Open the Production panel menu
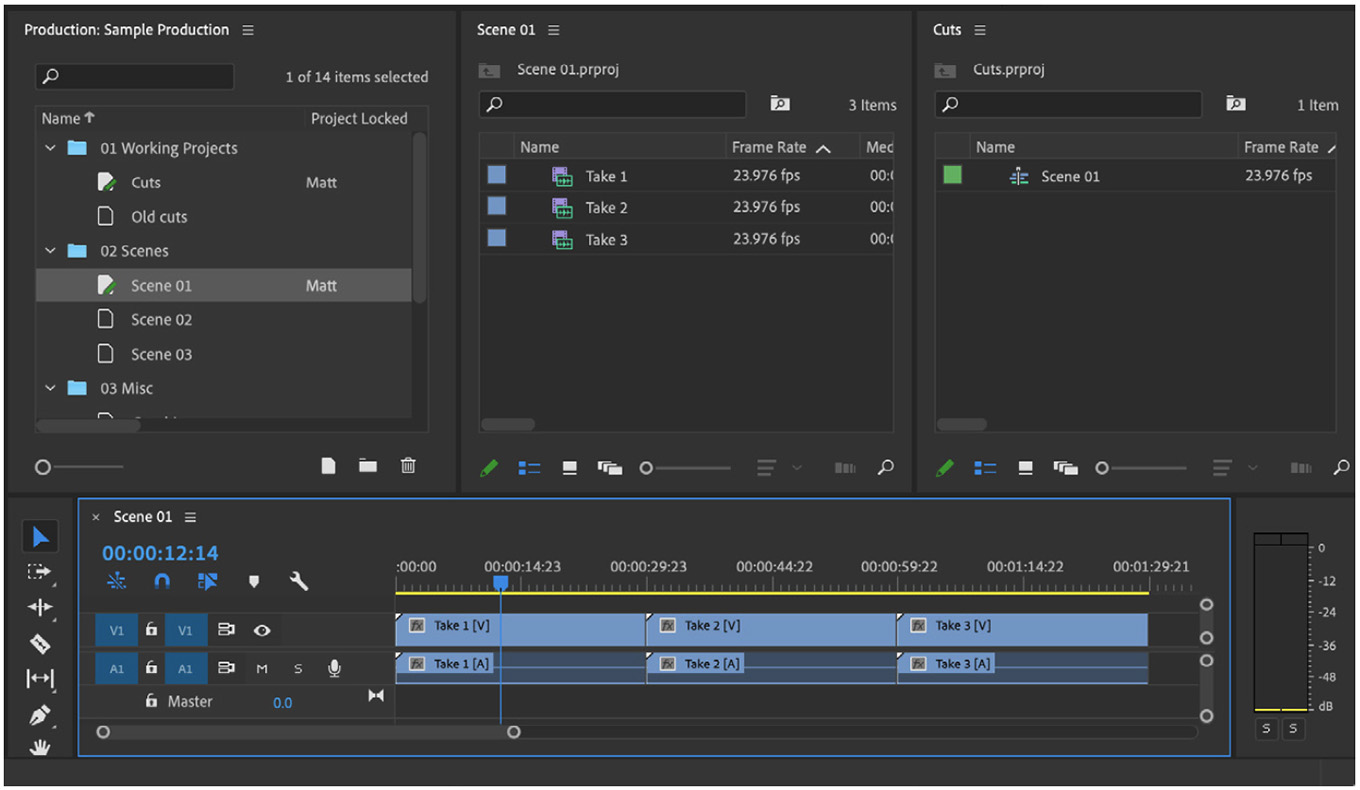Image resolution: width=1360 pixels, height=790 pixels. 248,30
